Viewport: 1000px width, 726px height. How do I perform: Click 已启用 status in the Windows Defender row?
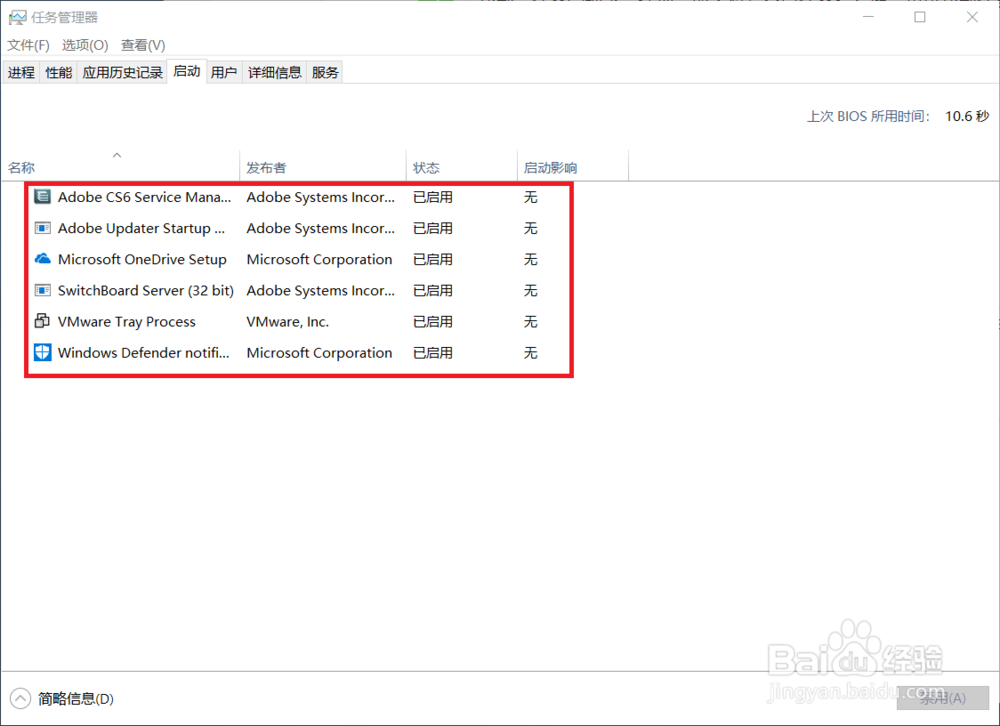tap(433, 353)
